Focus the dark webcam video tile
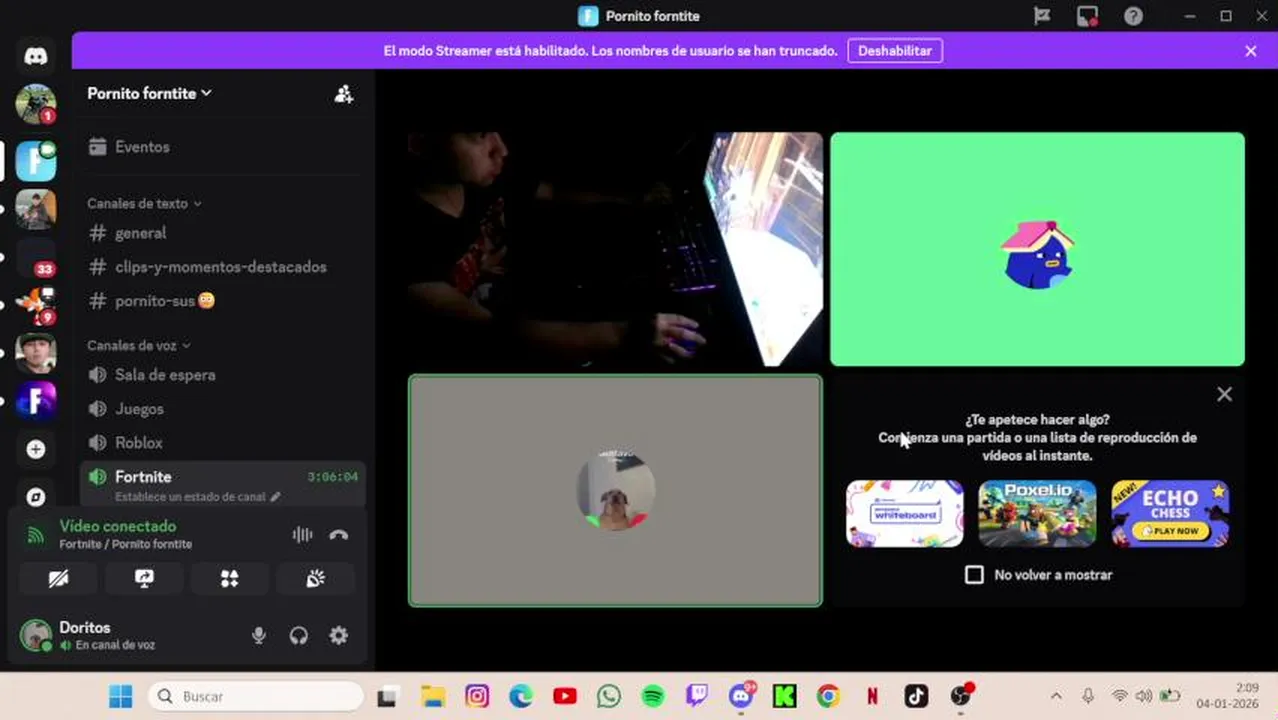 [x=615, y=249]
